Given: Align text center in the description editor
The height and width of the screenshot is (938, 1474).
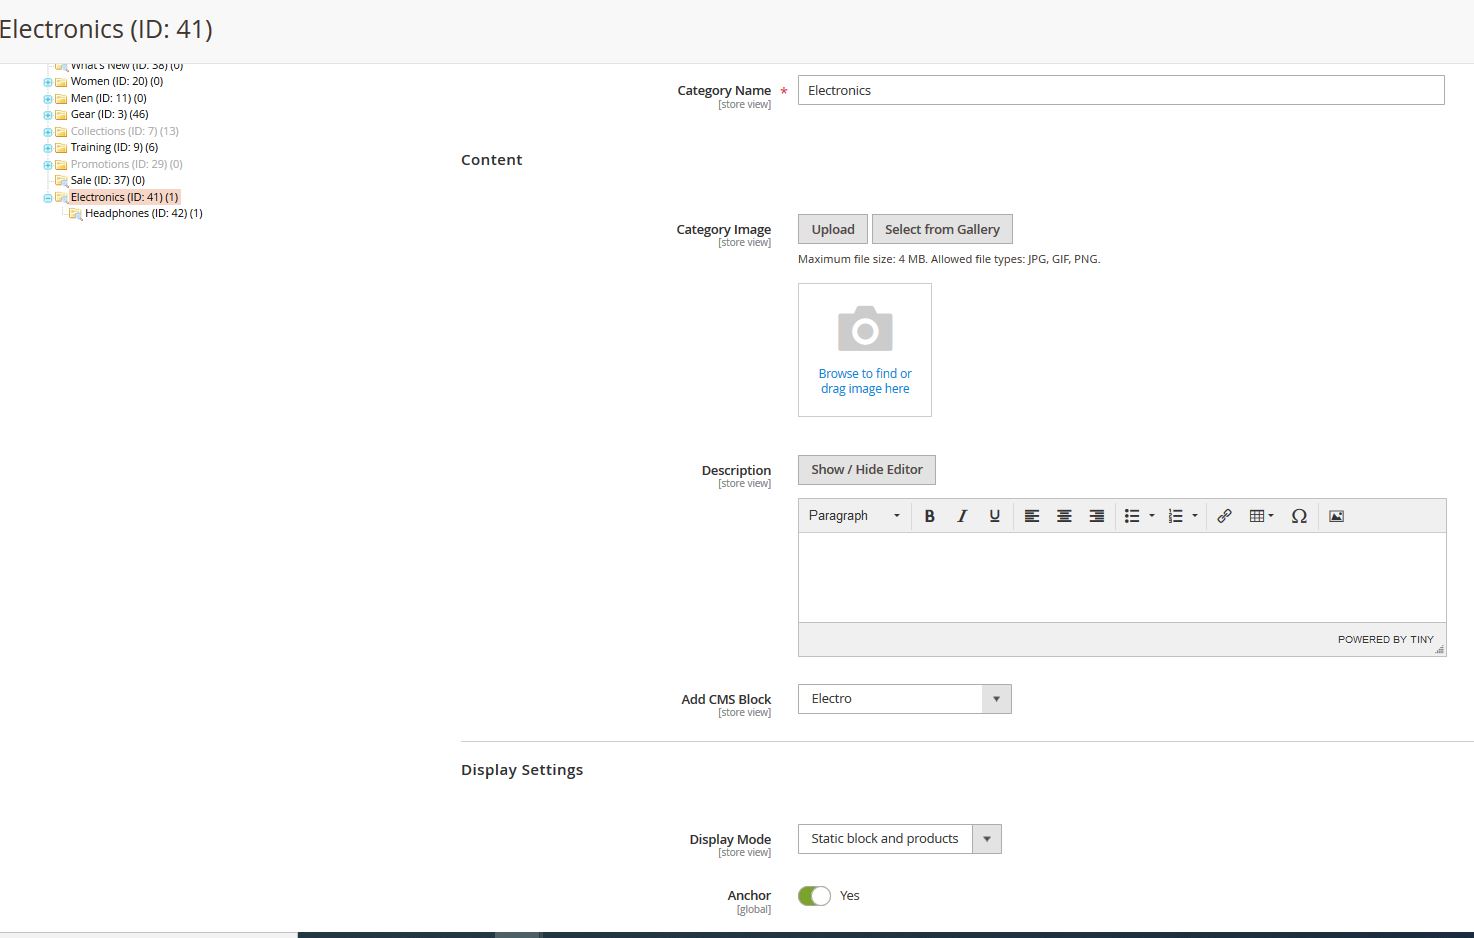Looking at the screenshot, I should click(1064, 515).
